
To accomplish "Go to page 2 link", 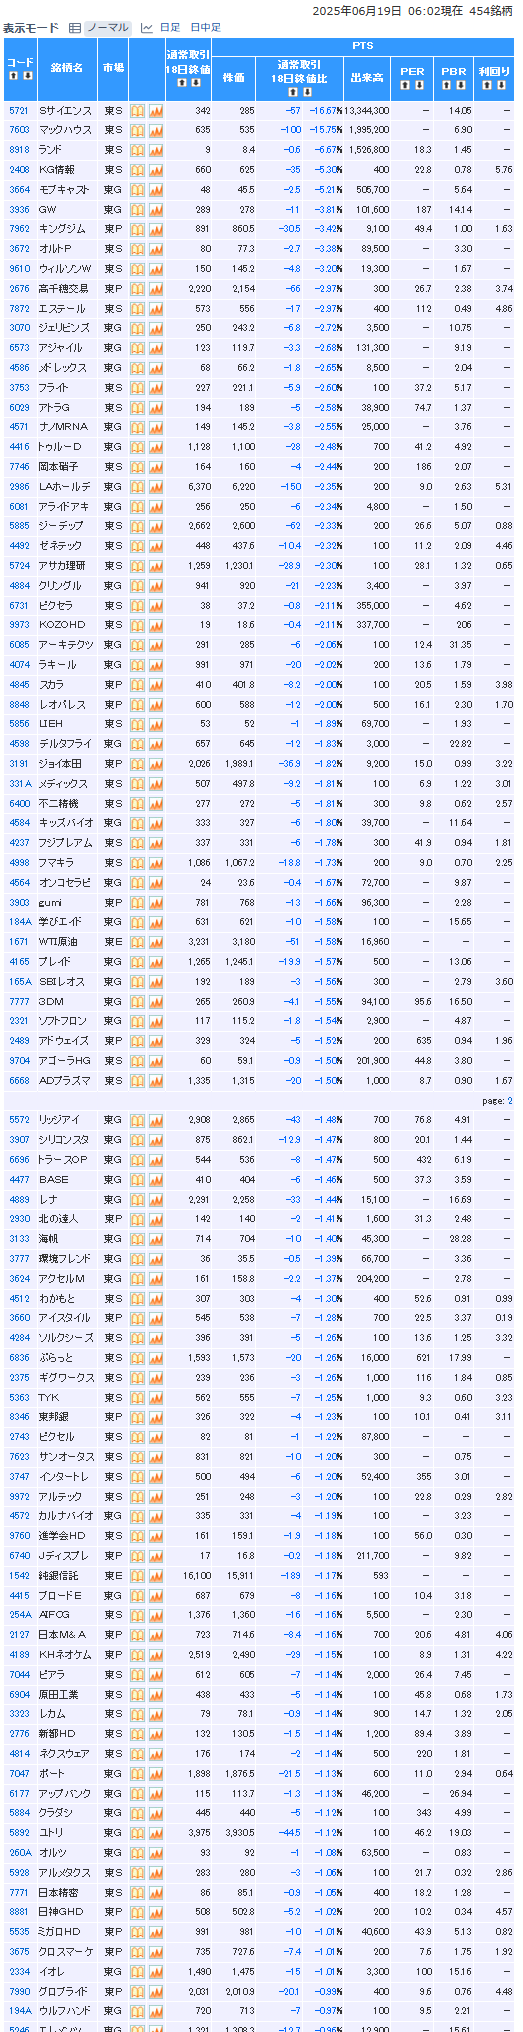I will tap(509, 1101).
